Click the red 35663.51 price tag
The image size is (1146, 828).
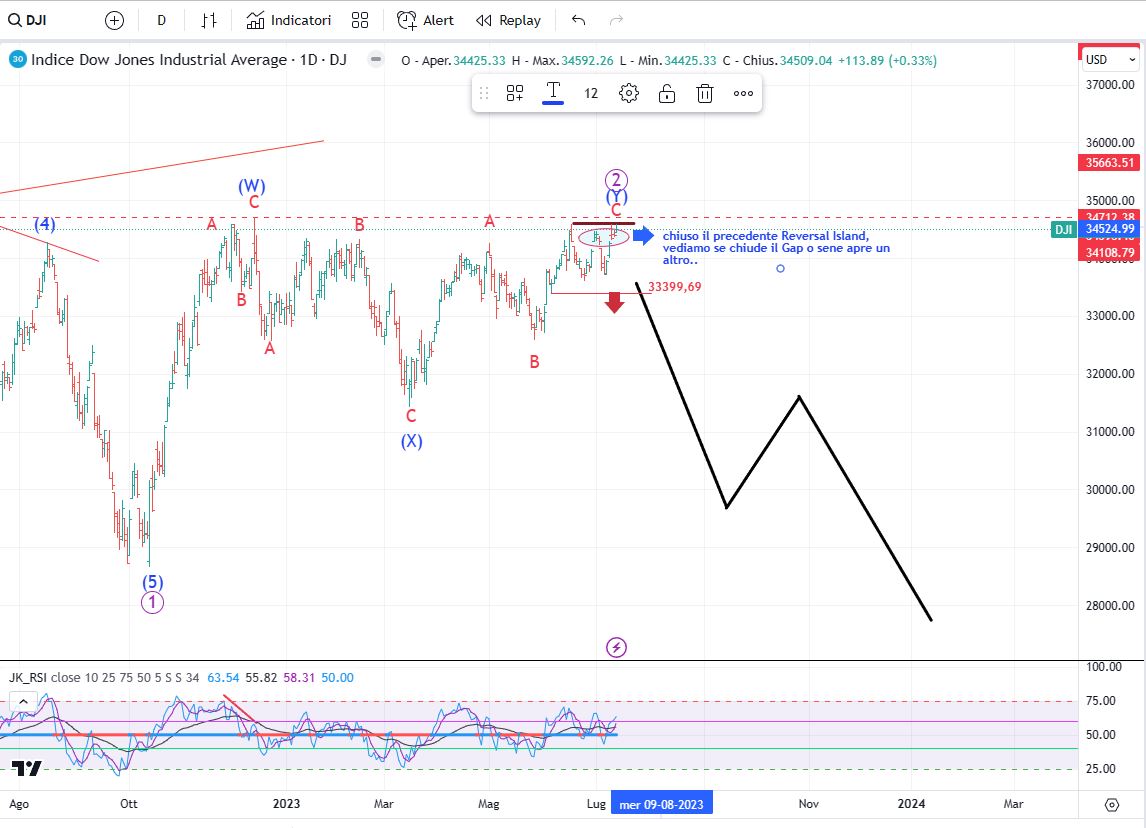1109,163
